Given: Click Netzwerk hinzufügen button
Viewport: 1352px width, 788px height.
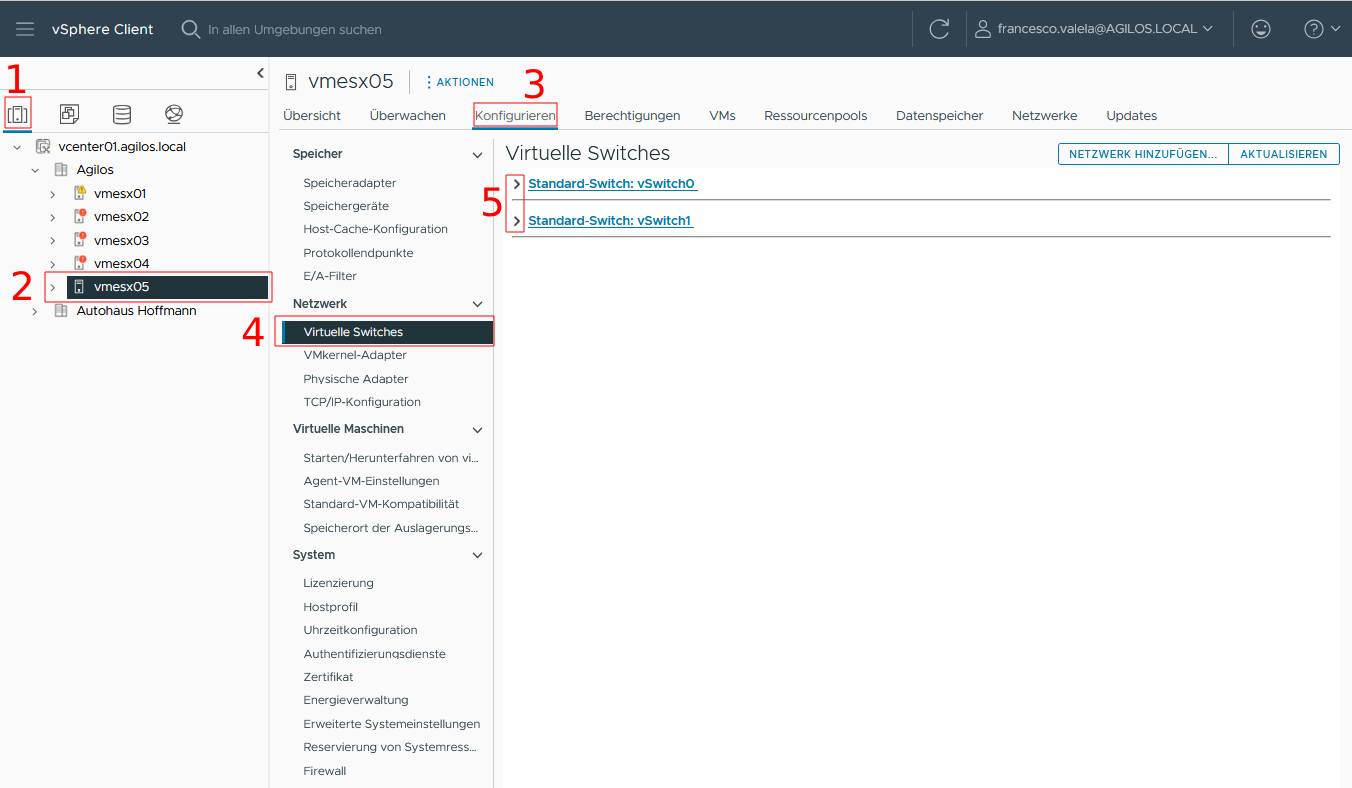Looking at the screenshot, I should pyautogui.click(x=1143, y=154).
